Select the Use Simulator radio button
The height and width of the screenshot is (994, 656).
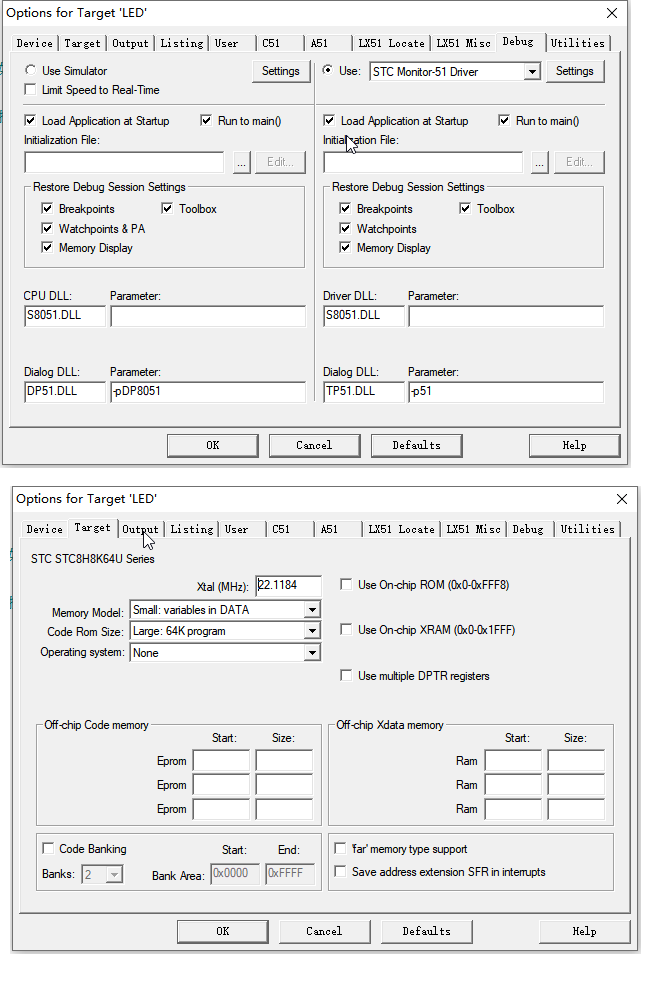(30, 70)
